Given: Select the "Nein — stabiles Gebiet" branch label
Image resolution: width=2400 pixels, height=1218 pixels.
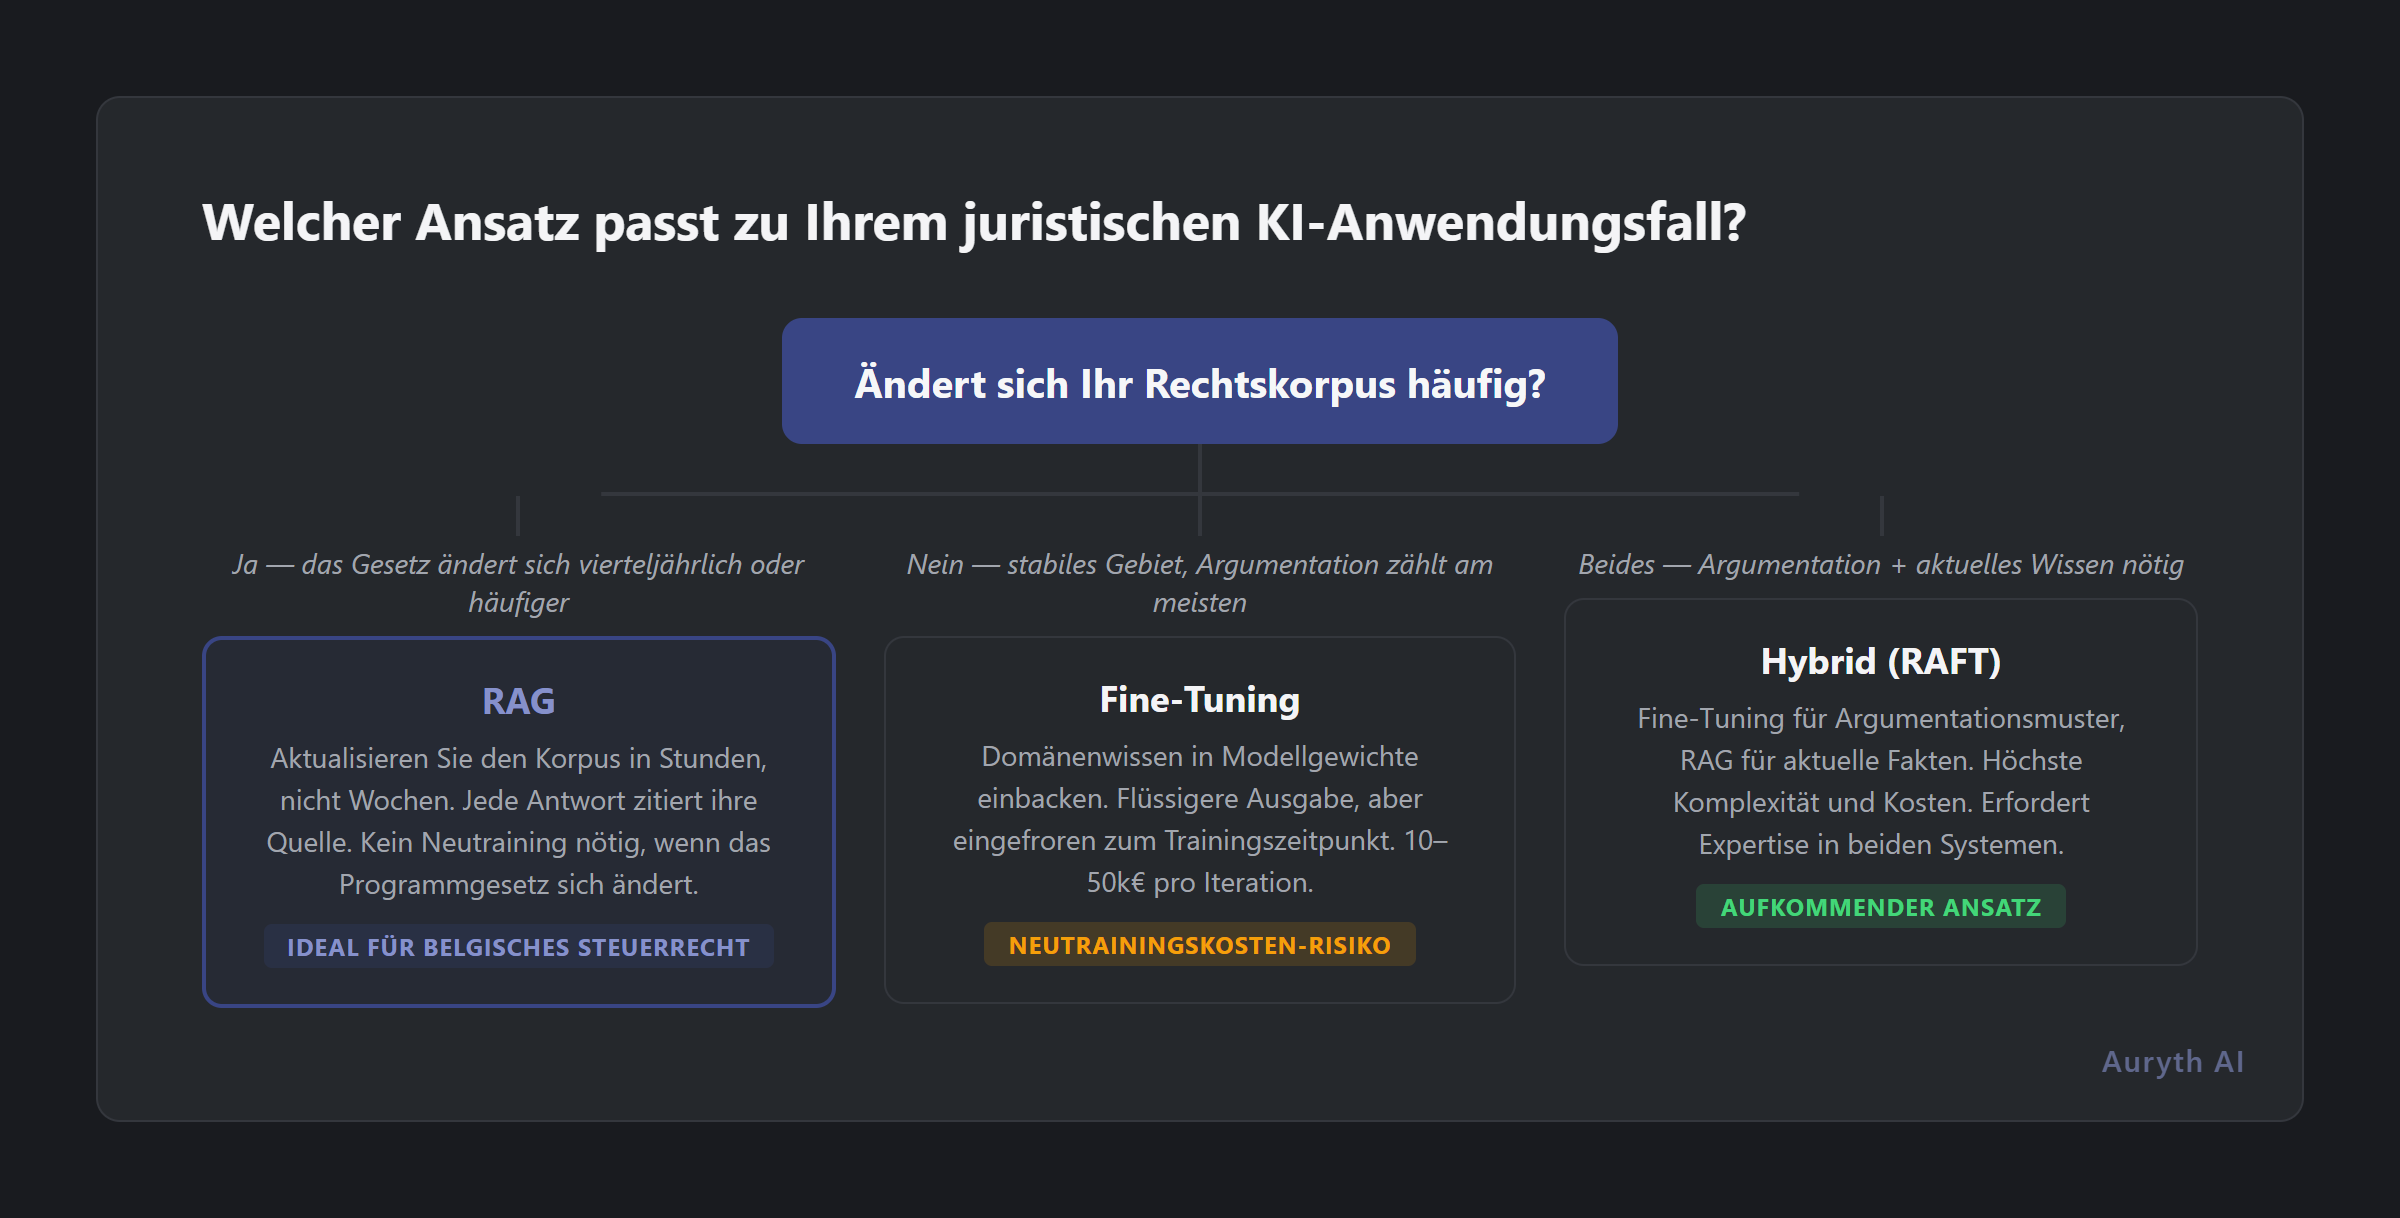Looking at the screenshot, I should (1199, 583).
